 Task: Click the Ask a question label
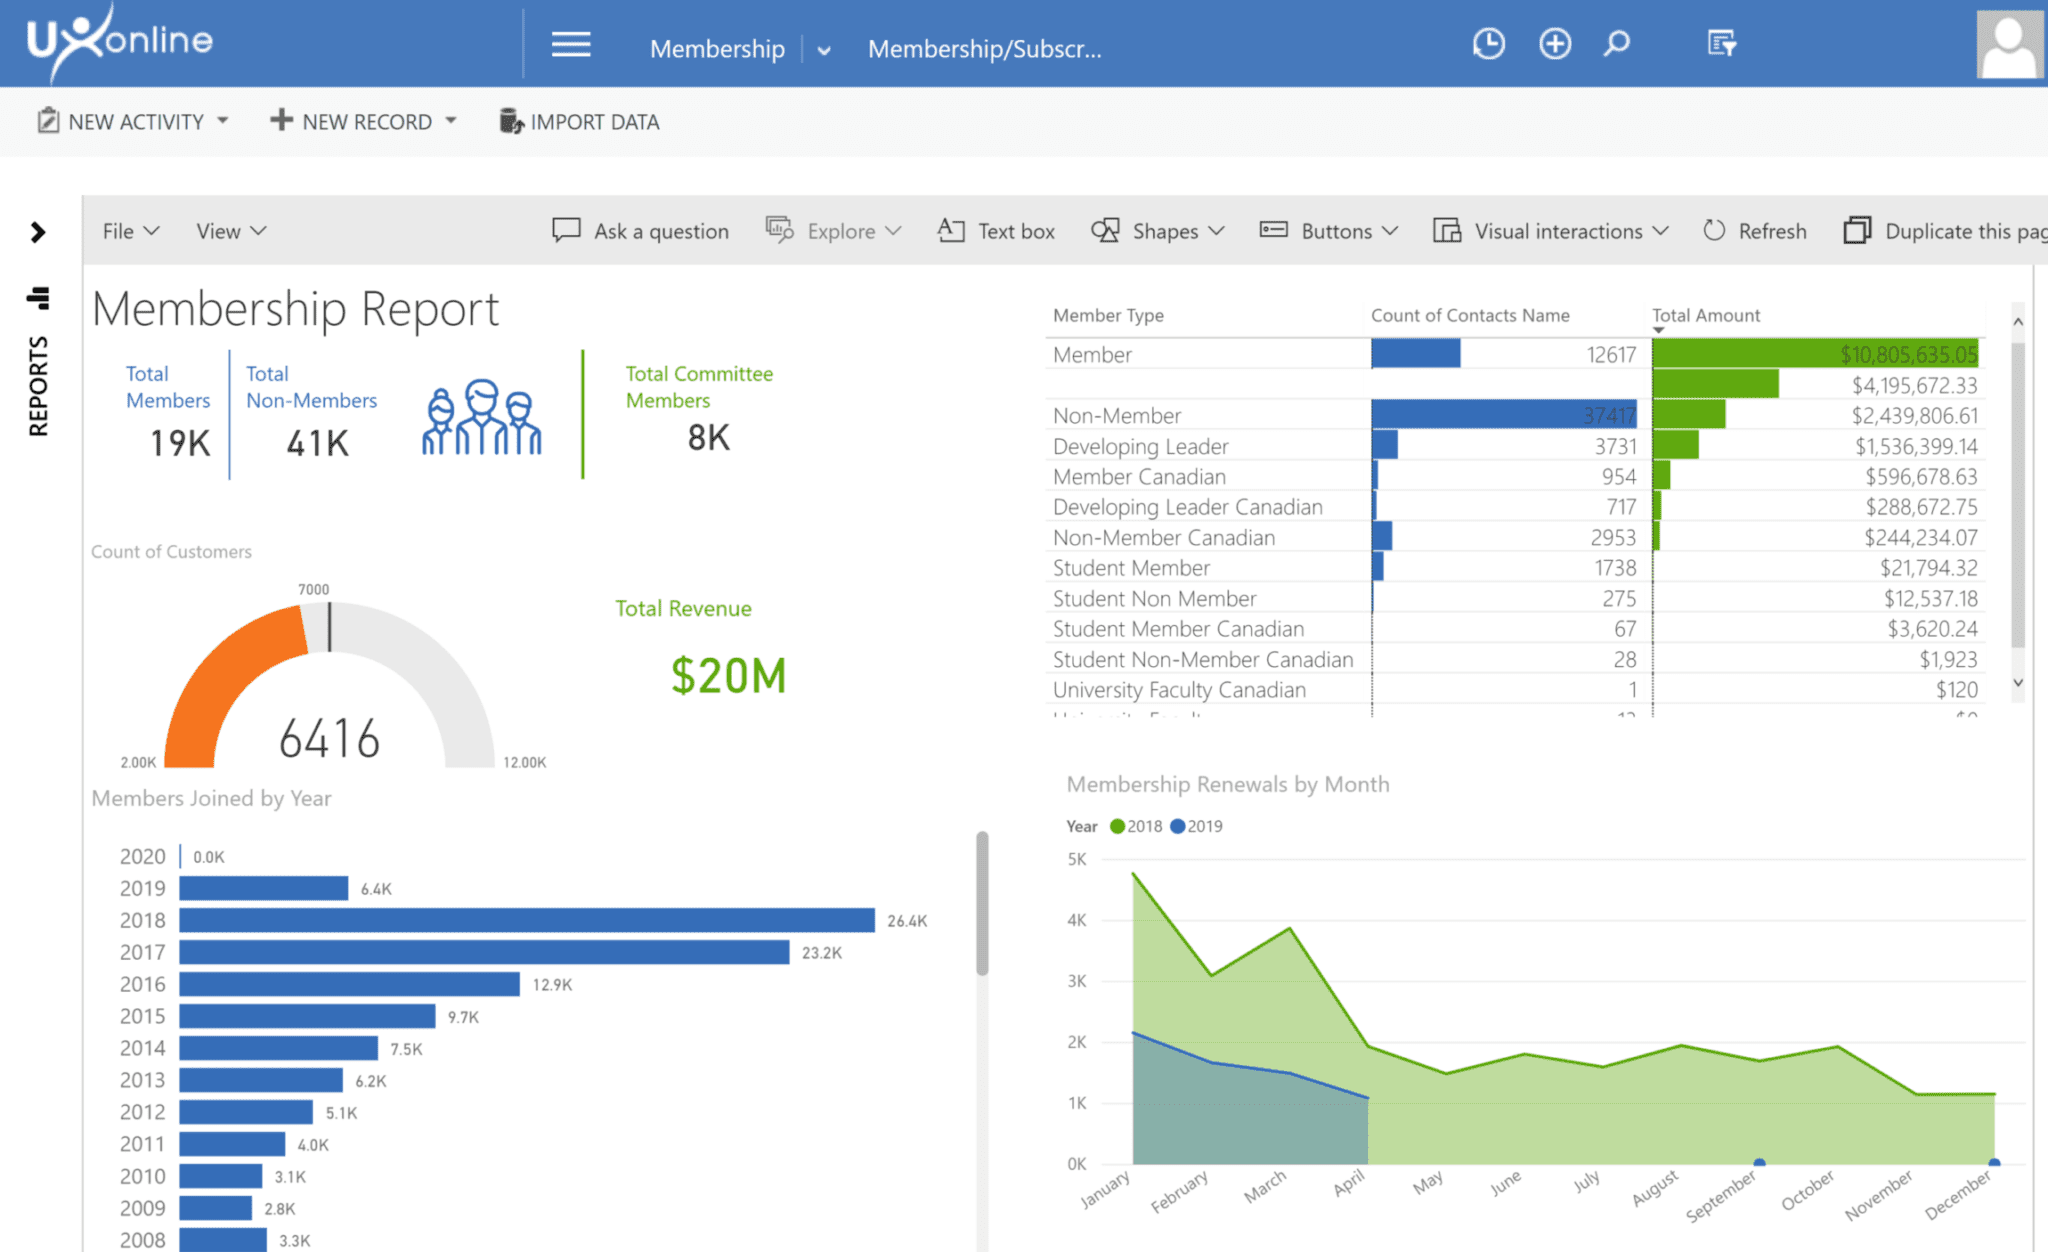(661, 231)
